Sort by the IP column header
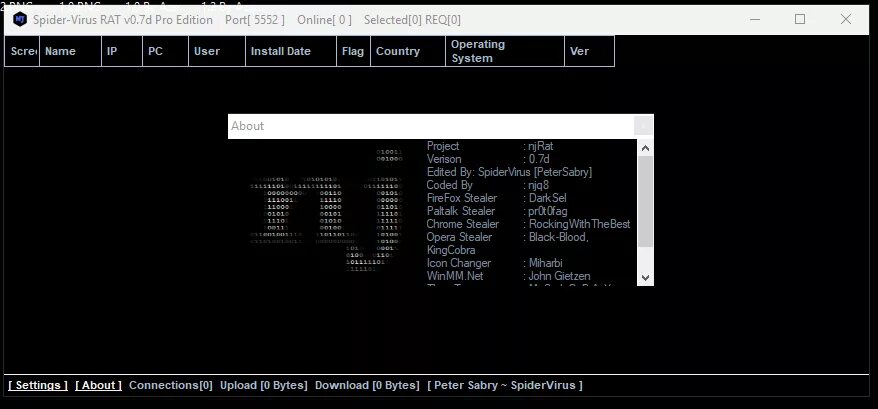The width and height of the screenshot is (878, 409). pos(122,51)
